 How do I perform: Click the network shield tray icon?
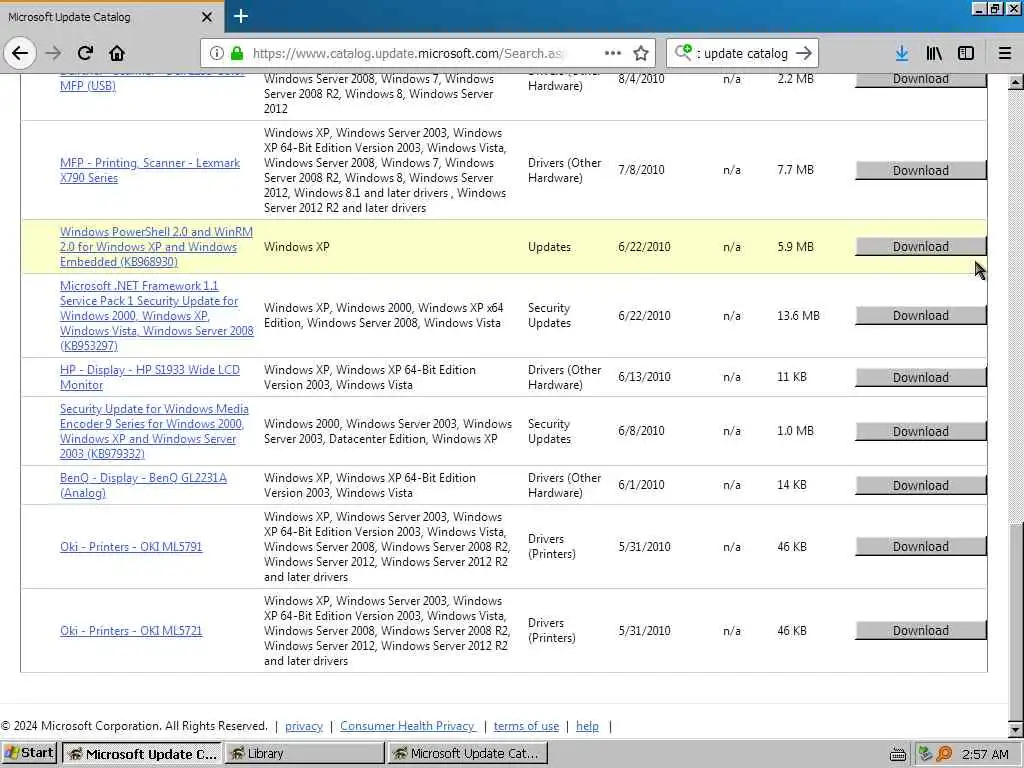click(925, 754)
